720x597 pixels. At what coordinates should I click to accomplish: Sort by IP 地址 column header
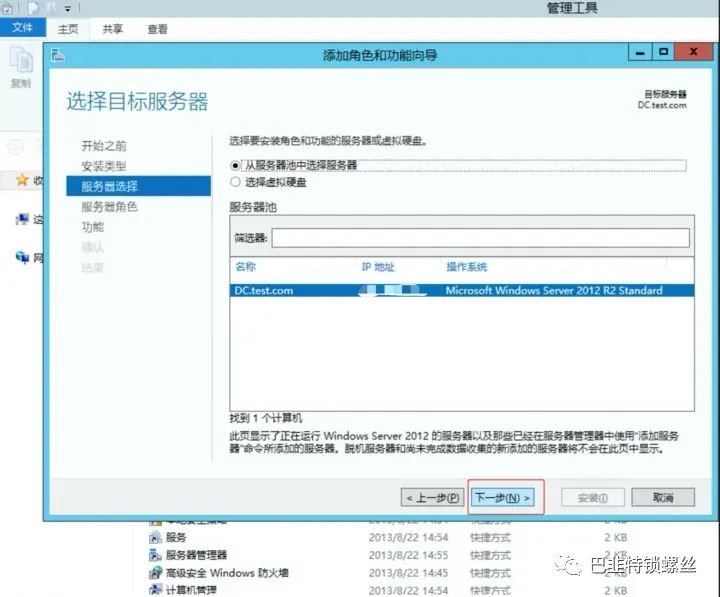click(x=378, y=267)
